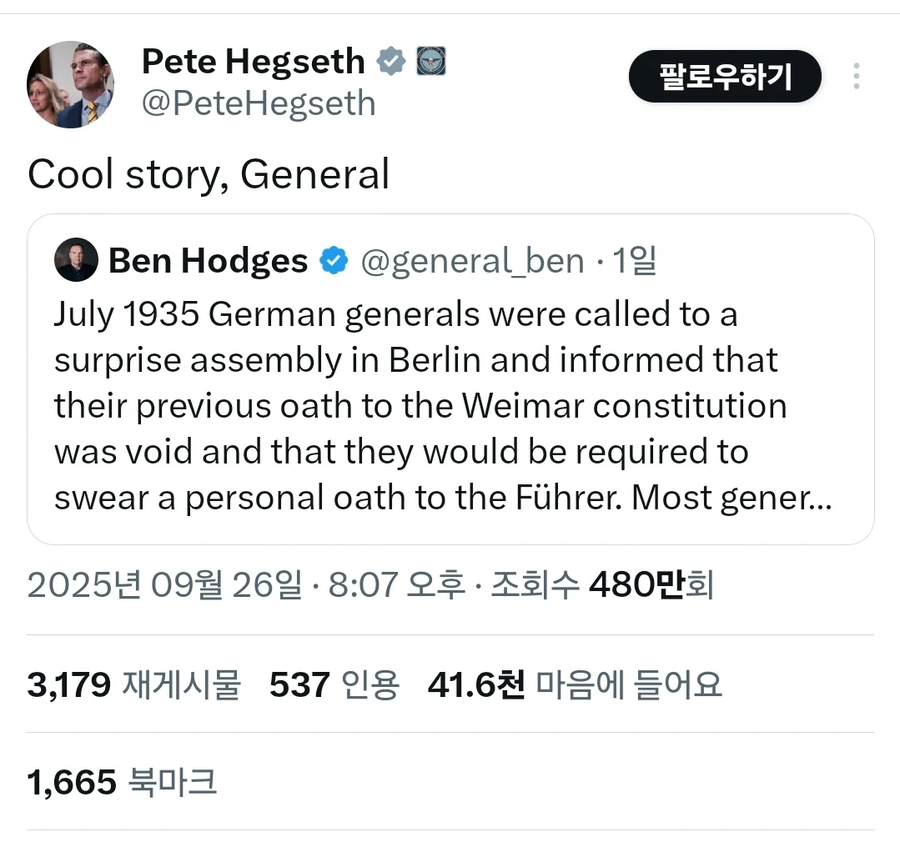
Task: Click the 1,665 북마크 bookmarks count
Action: 122,782
